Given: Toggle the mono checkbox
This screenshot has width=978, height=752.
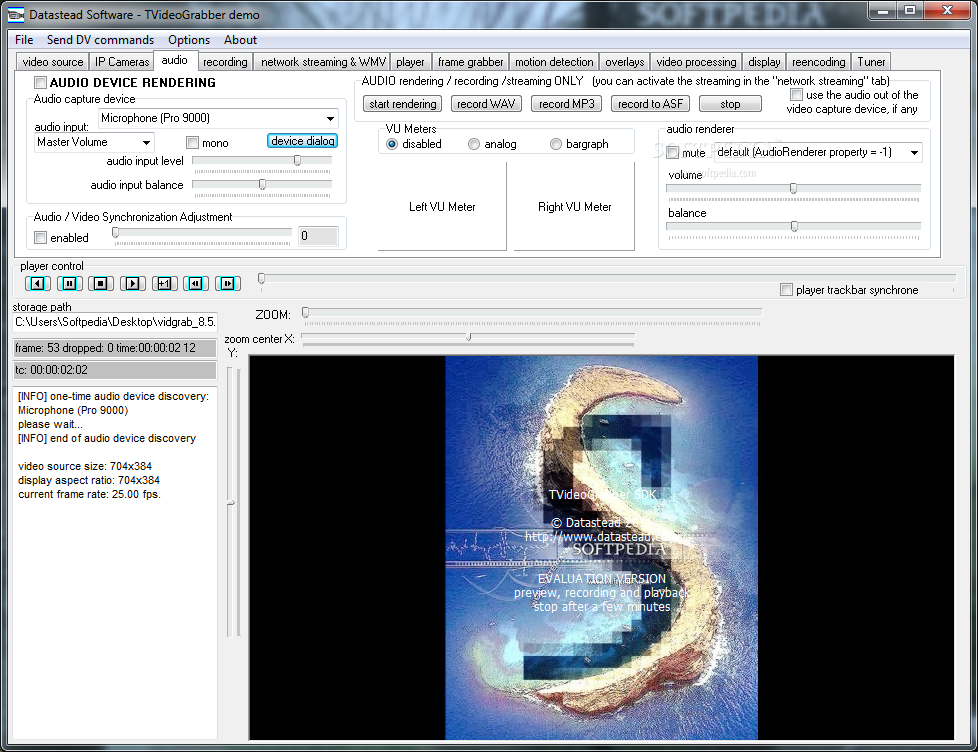Looking at the screenshot, I should 193,143.
